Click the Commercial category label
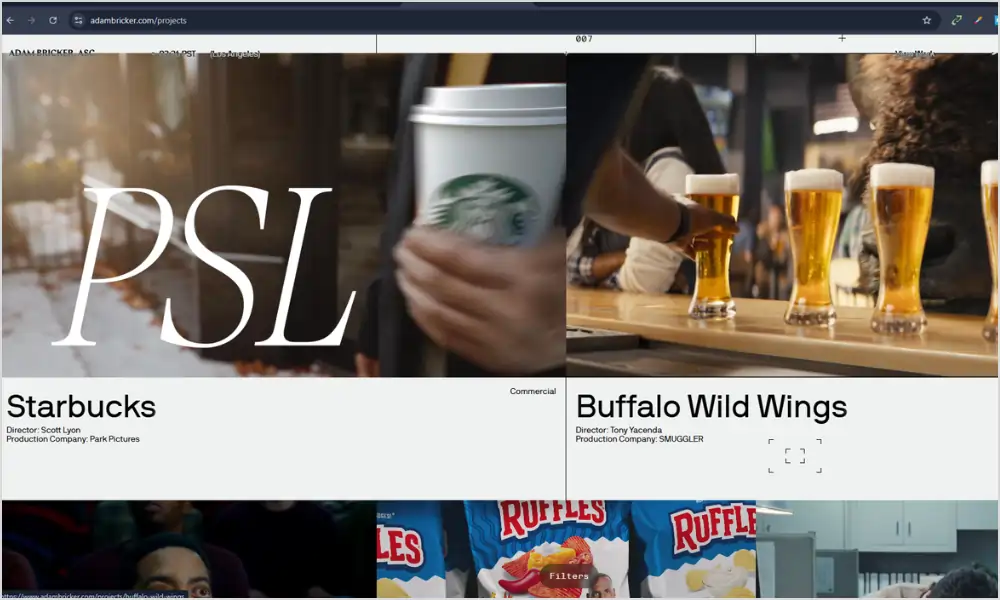This screenshot has height=600, width=1000. [533, 391]
